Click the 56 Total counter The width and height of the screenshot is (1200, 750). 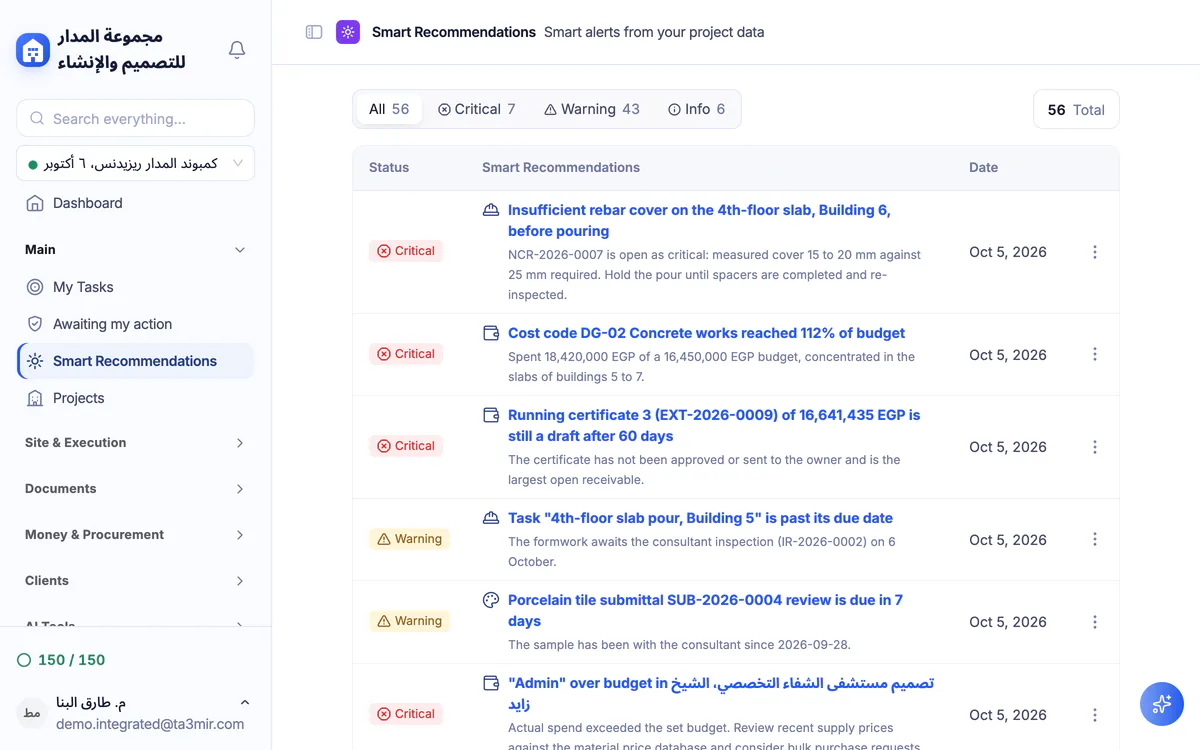click(x=1076, y=110)
